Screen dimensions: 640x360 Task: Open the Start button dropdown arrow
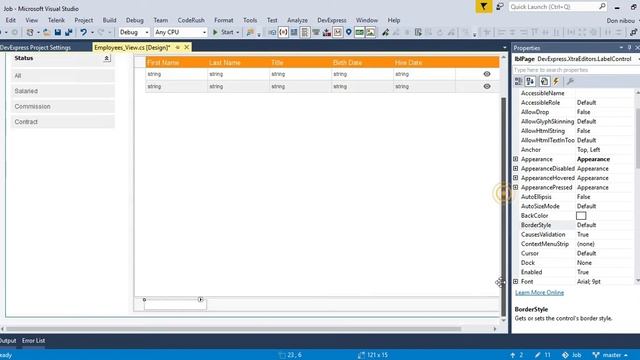pyautogui.click(x=238, y=32)
